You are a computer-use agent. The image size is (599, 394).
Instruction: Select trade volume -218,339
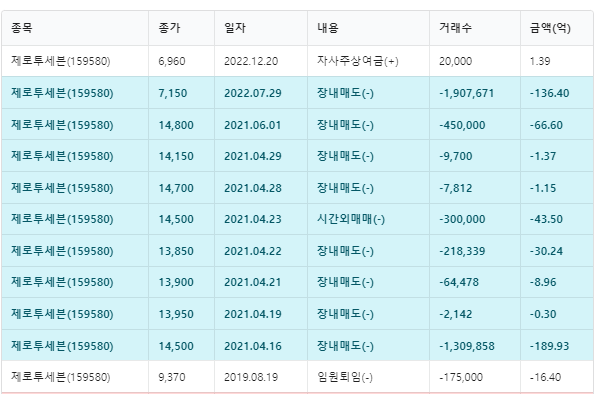(462, 251)
